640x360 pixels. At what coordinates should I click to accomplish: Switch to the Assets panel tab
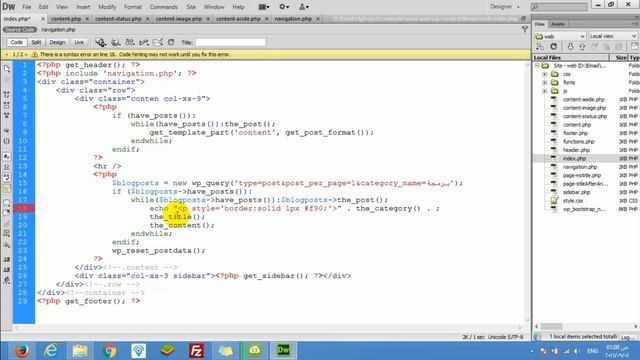click(x=558, y=24)
